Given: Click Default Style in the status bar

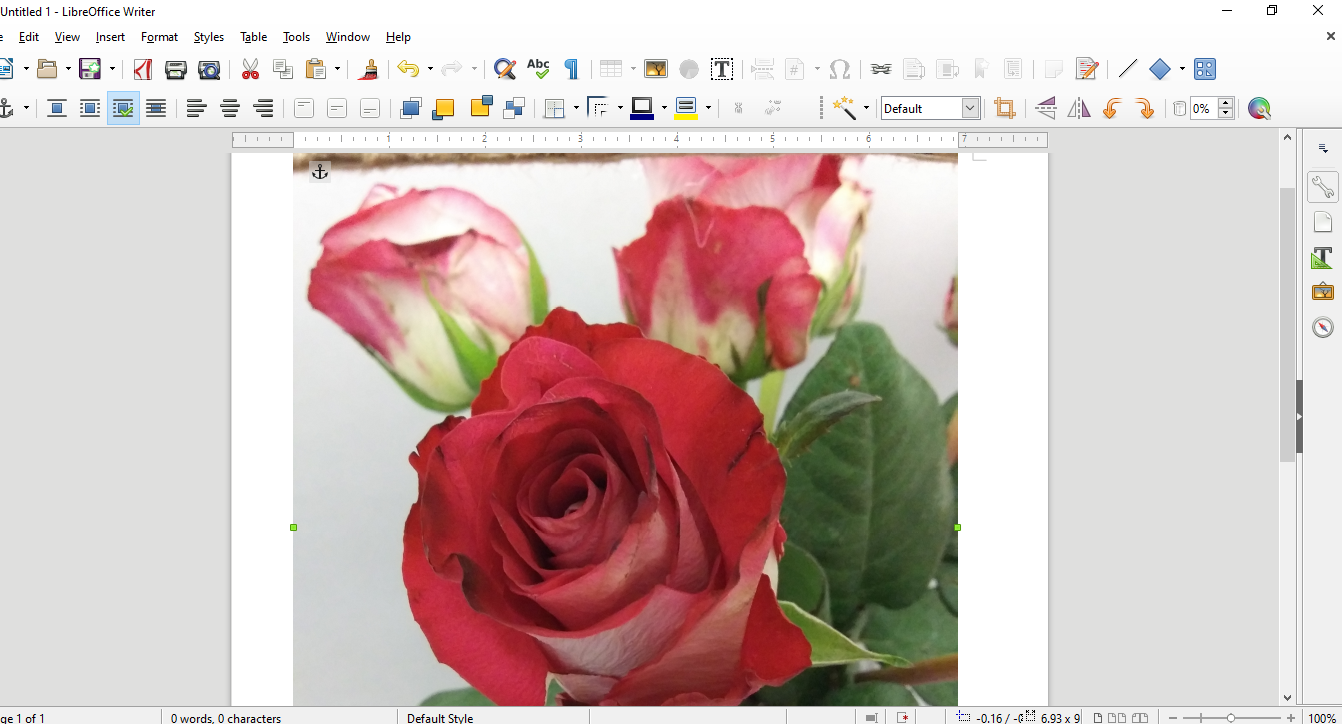Looking at the screenshot, I should (440, 717).
